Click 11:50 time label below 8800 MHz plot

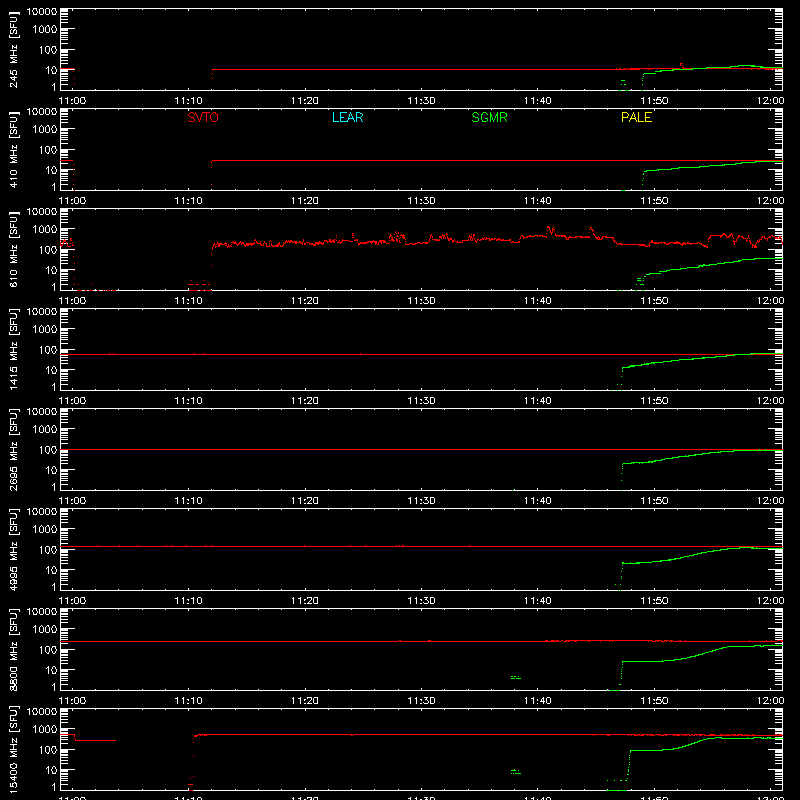pos(654,701)
